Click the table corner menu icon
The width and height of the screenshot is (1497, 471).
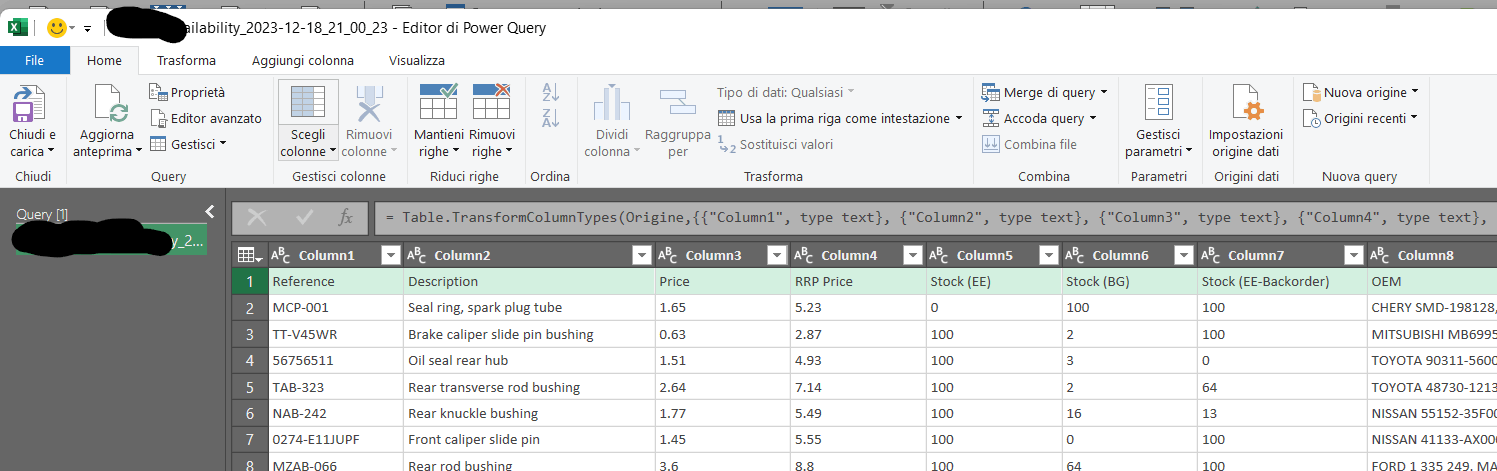pyautogui.click(x=250, y=255)
